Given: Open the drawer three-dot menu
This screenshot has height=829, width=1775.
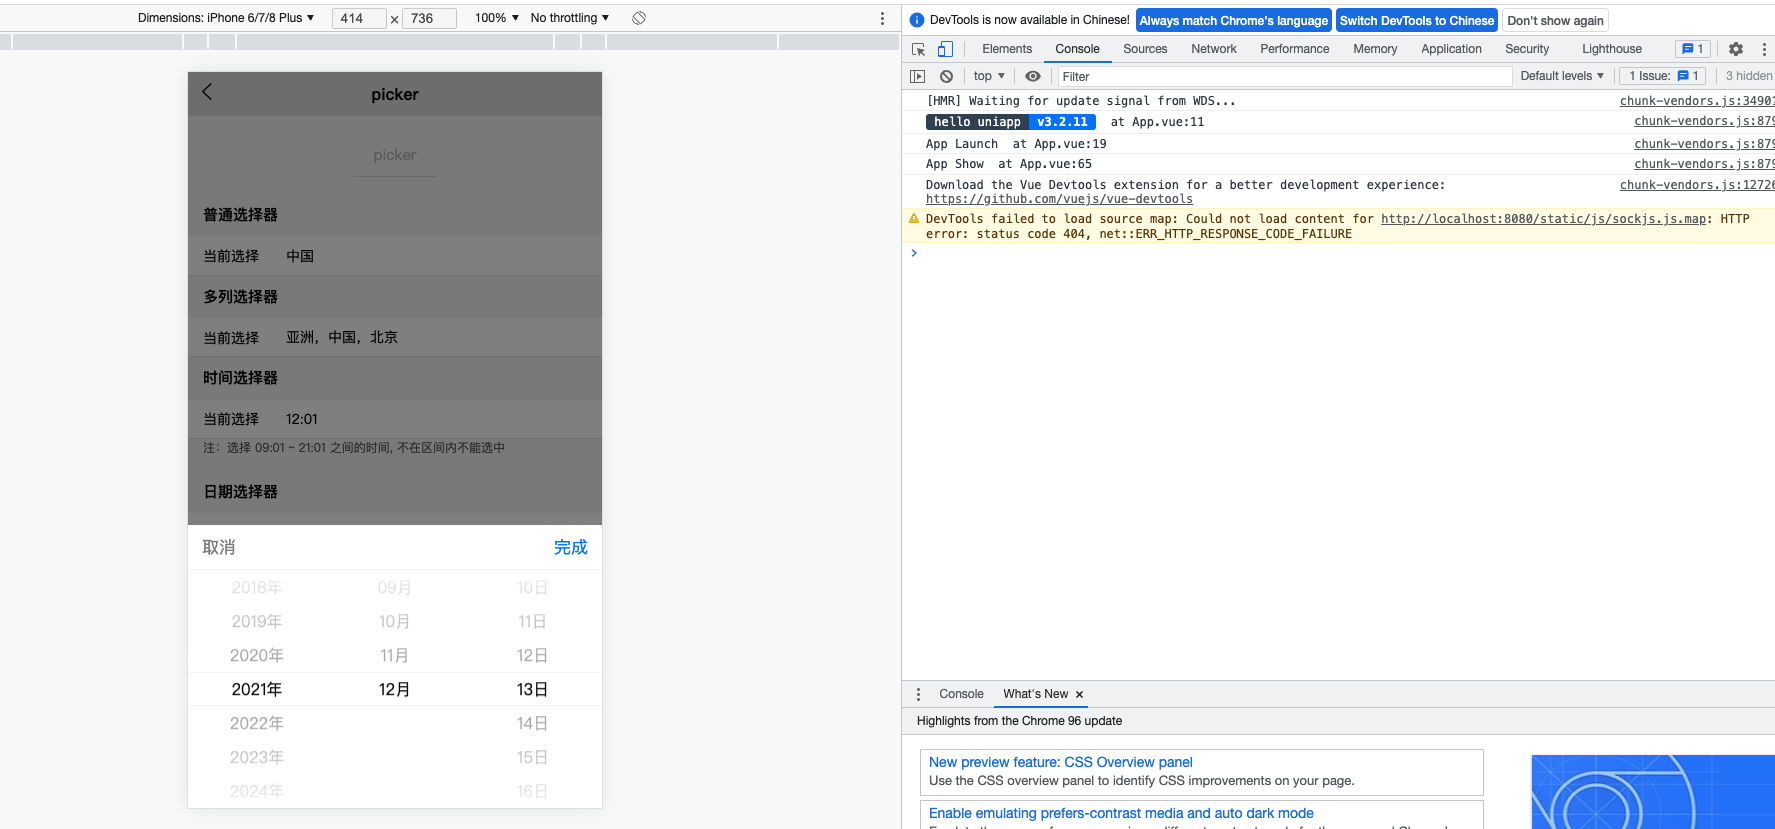Looking at the screenshot, I should coord(918,694).
